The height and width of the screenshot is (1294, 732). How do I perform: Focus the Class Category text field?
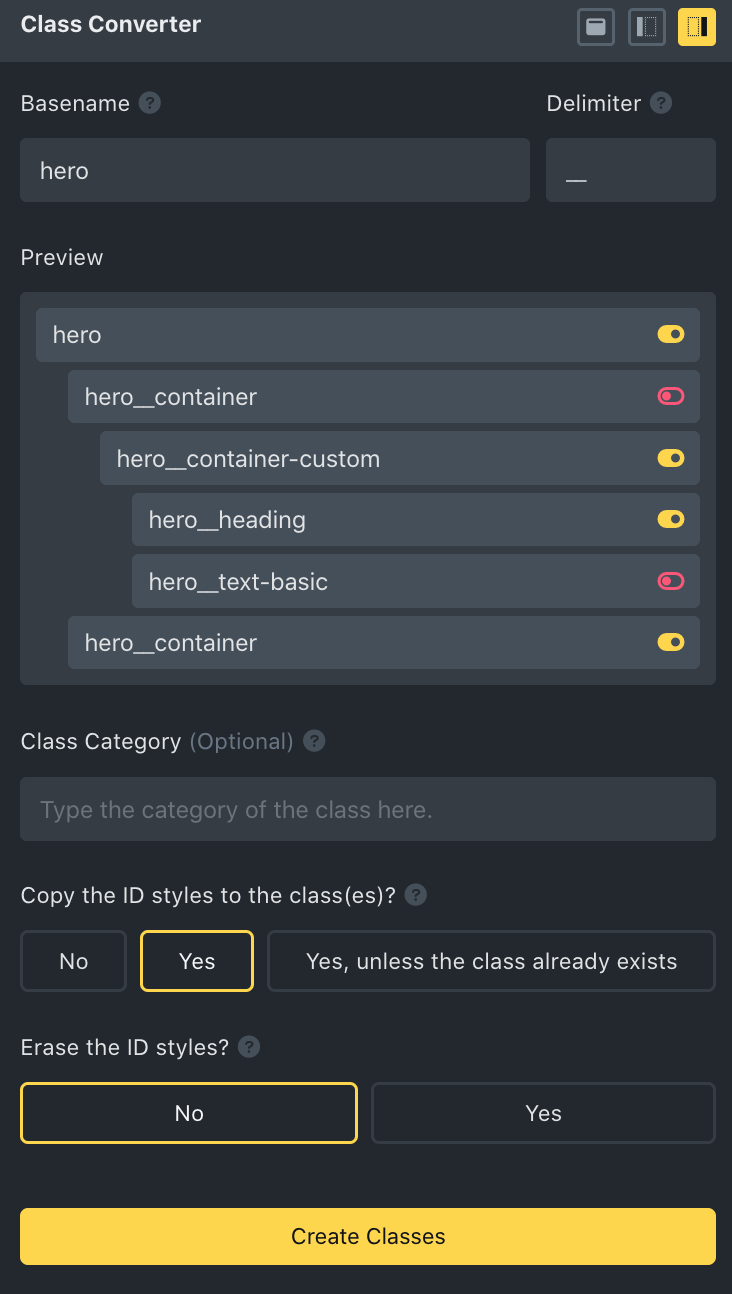coord(368,809)
